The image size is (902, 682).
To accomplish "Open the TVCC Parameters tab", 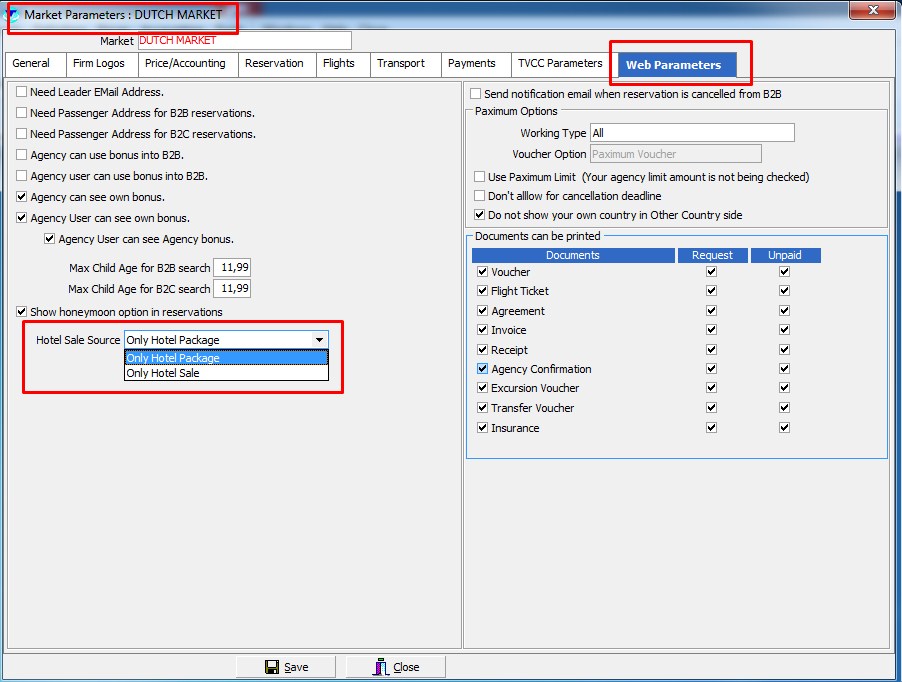I will click(559, 63).
